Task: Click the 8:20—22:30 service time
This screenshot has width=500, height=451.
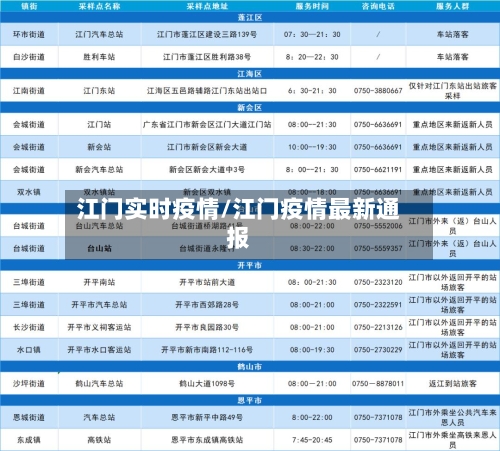Action: 312,57
